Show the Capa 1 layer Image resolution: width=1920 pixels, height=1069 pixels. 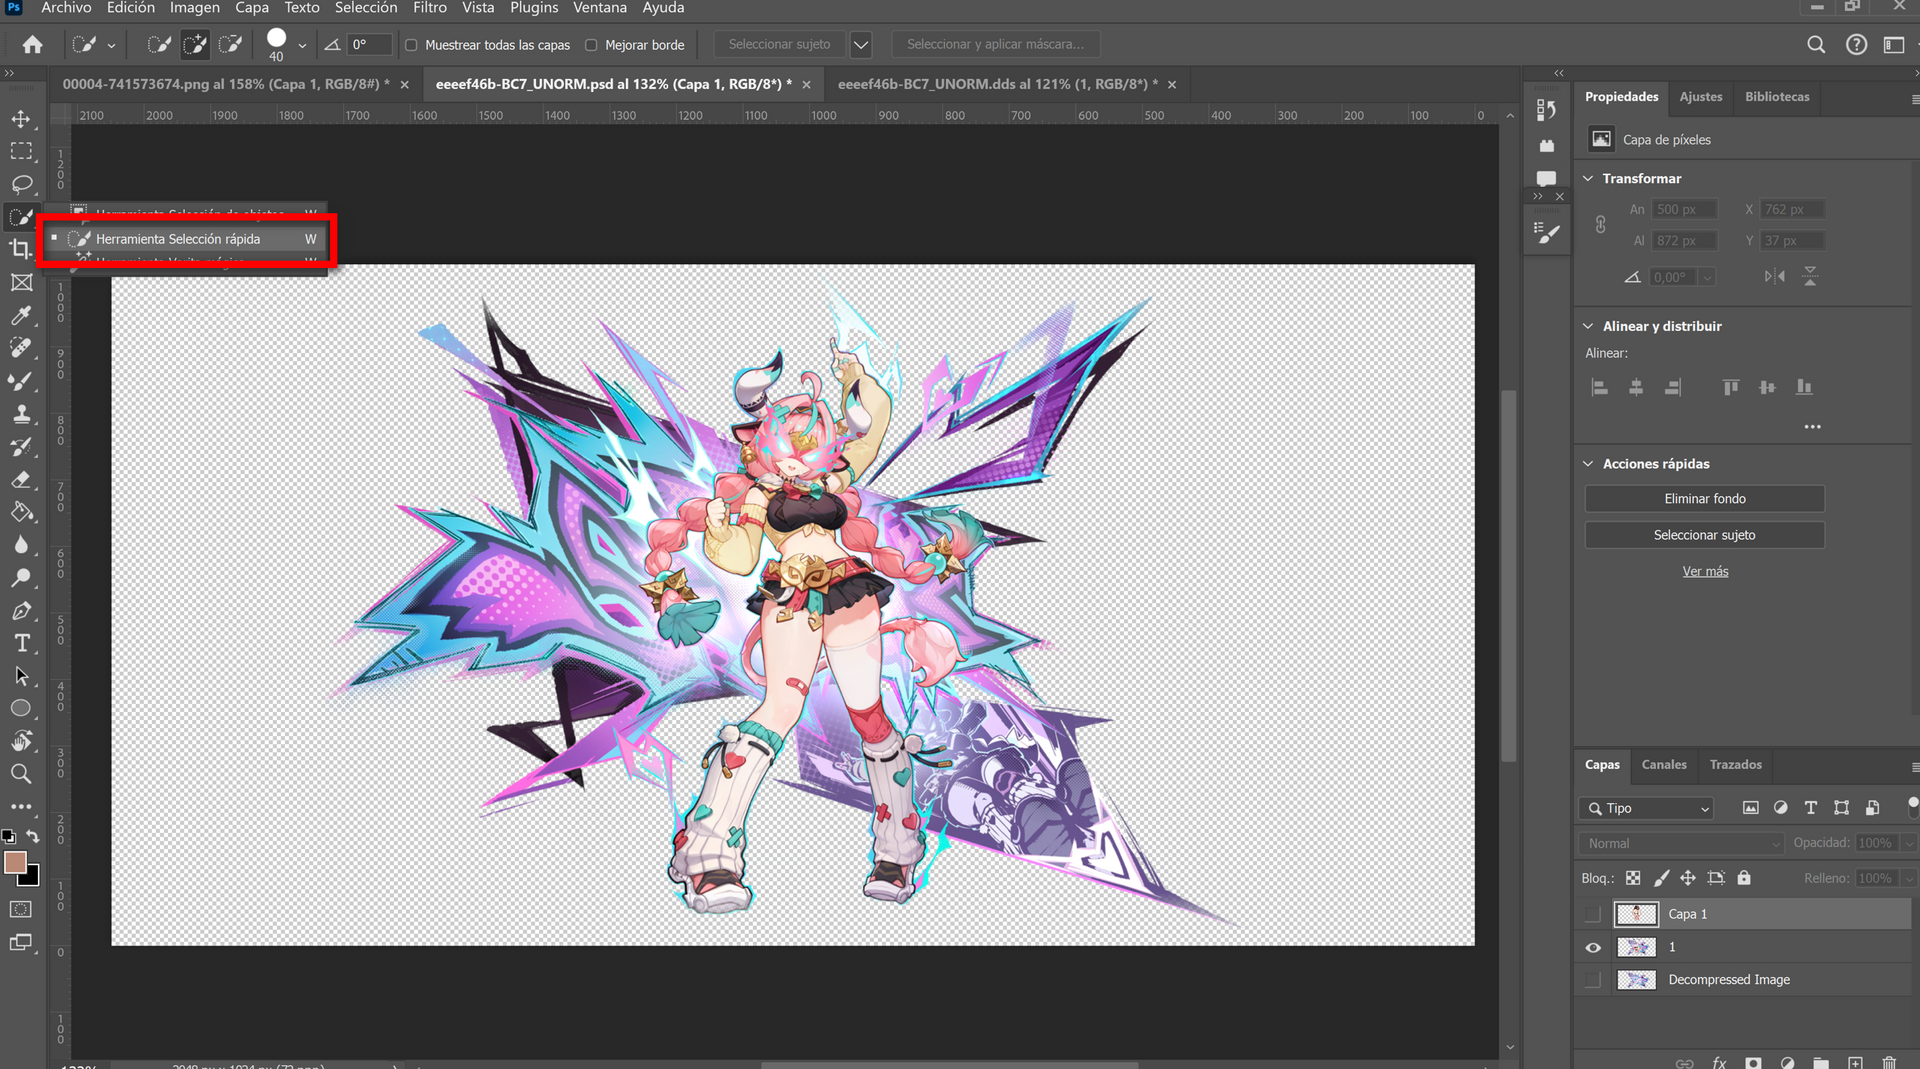point(1593,914)
